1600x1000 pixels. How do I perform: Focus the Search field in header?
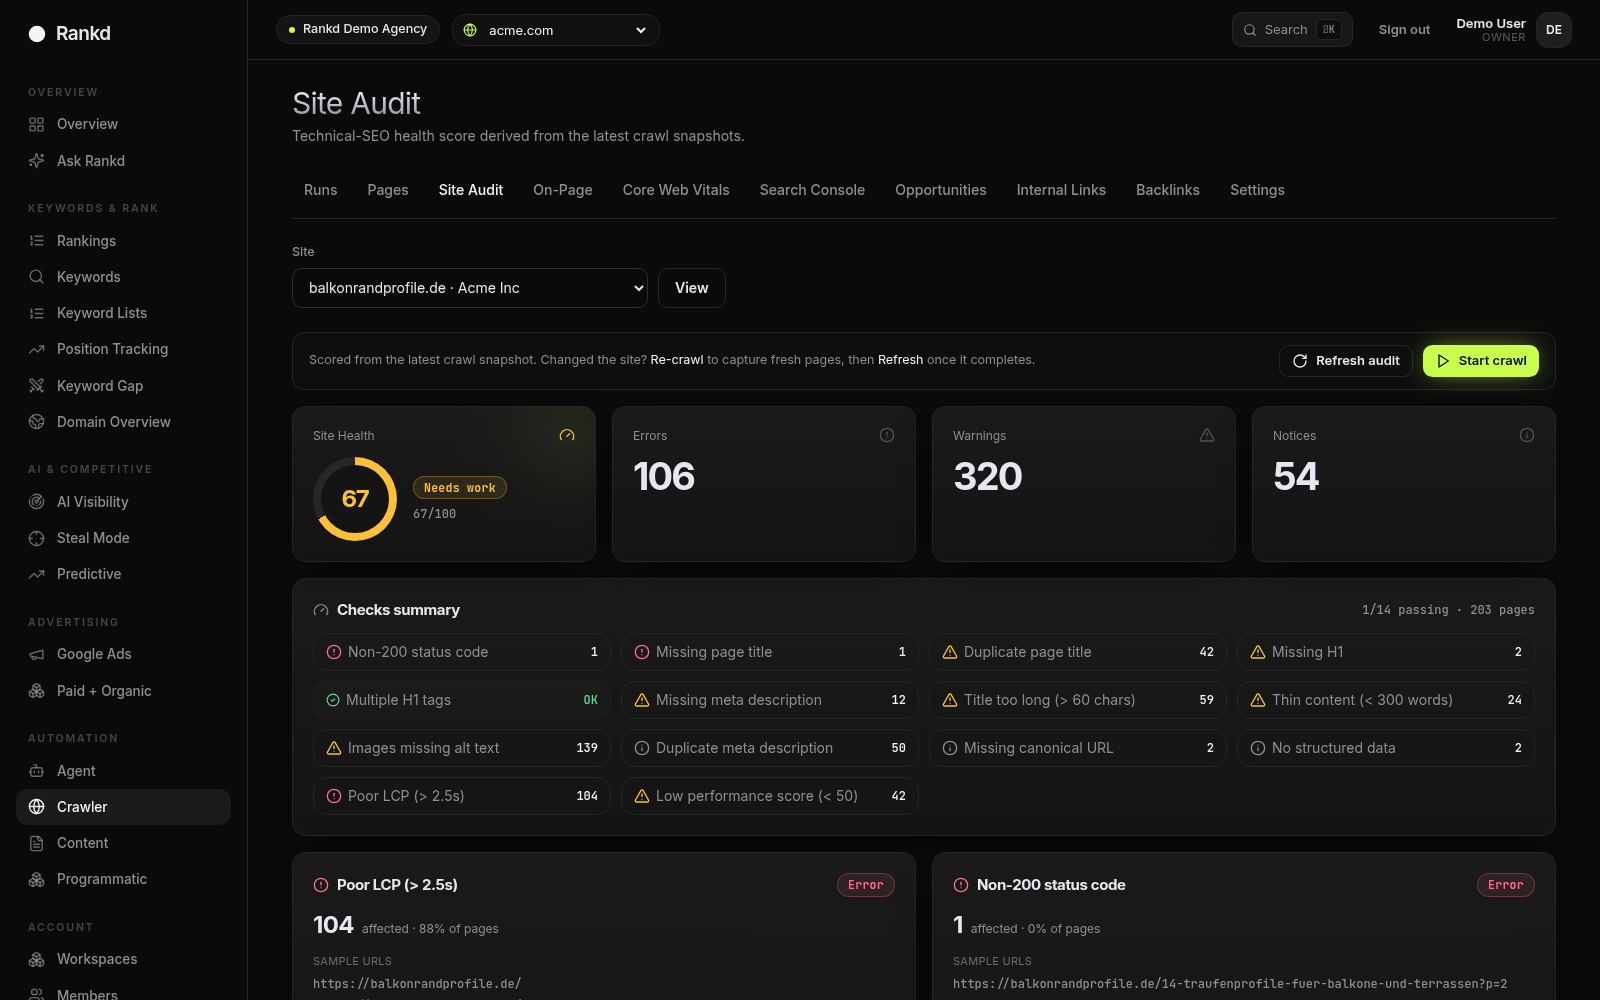point(1292,30)
